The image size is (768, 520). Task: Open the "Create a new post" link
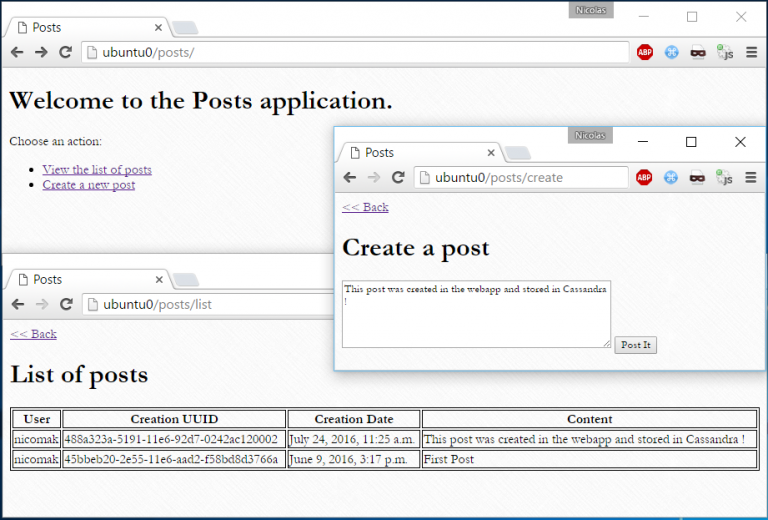pos(88,185)
